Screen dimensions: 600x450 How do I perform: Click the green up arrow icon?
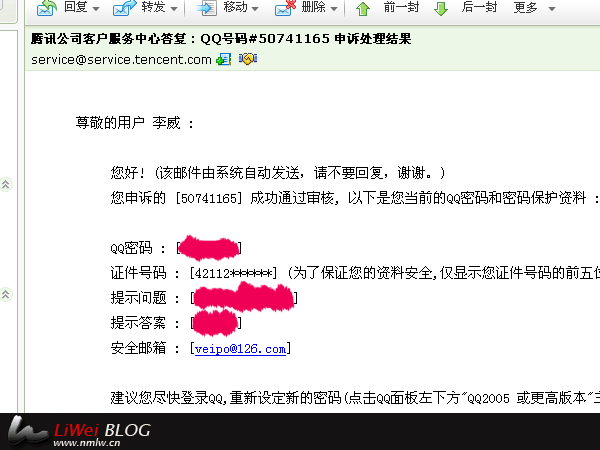[363, 8]
